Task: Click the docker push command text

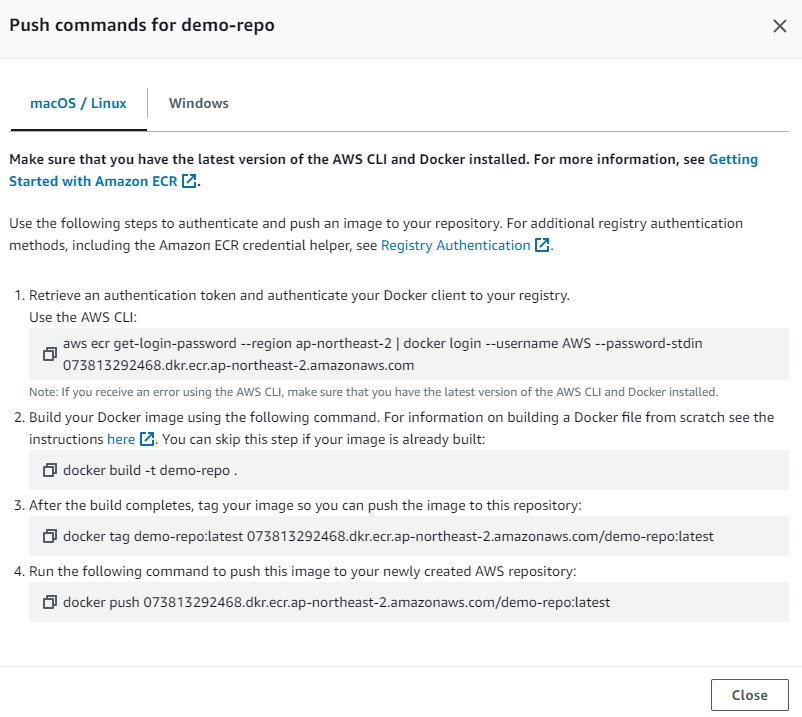Action: pyautogui.click(x=336, y=602)
